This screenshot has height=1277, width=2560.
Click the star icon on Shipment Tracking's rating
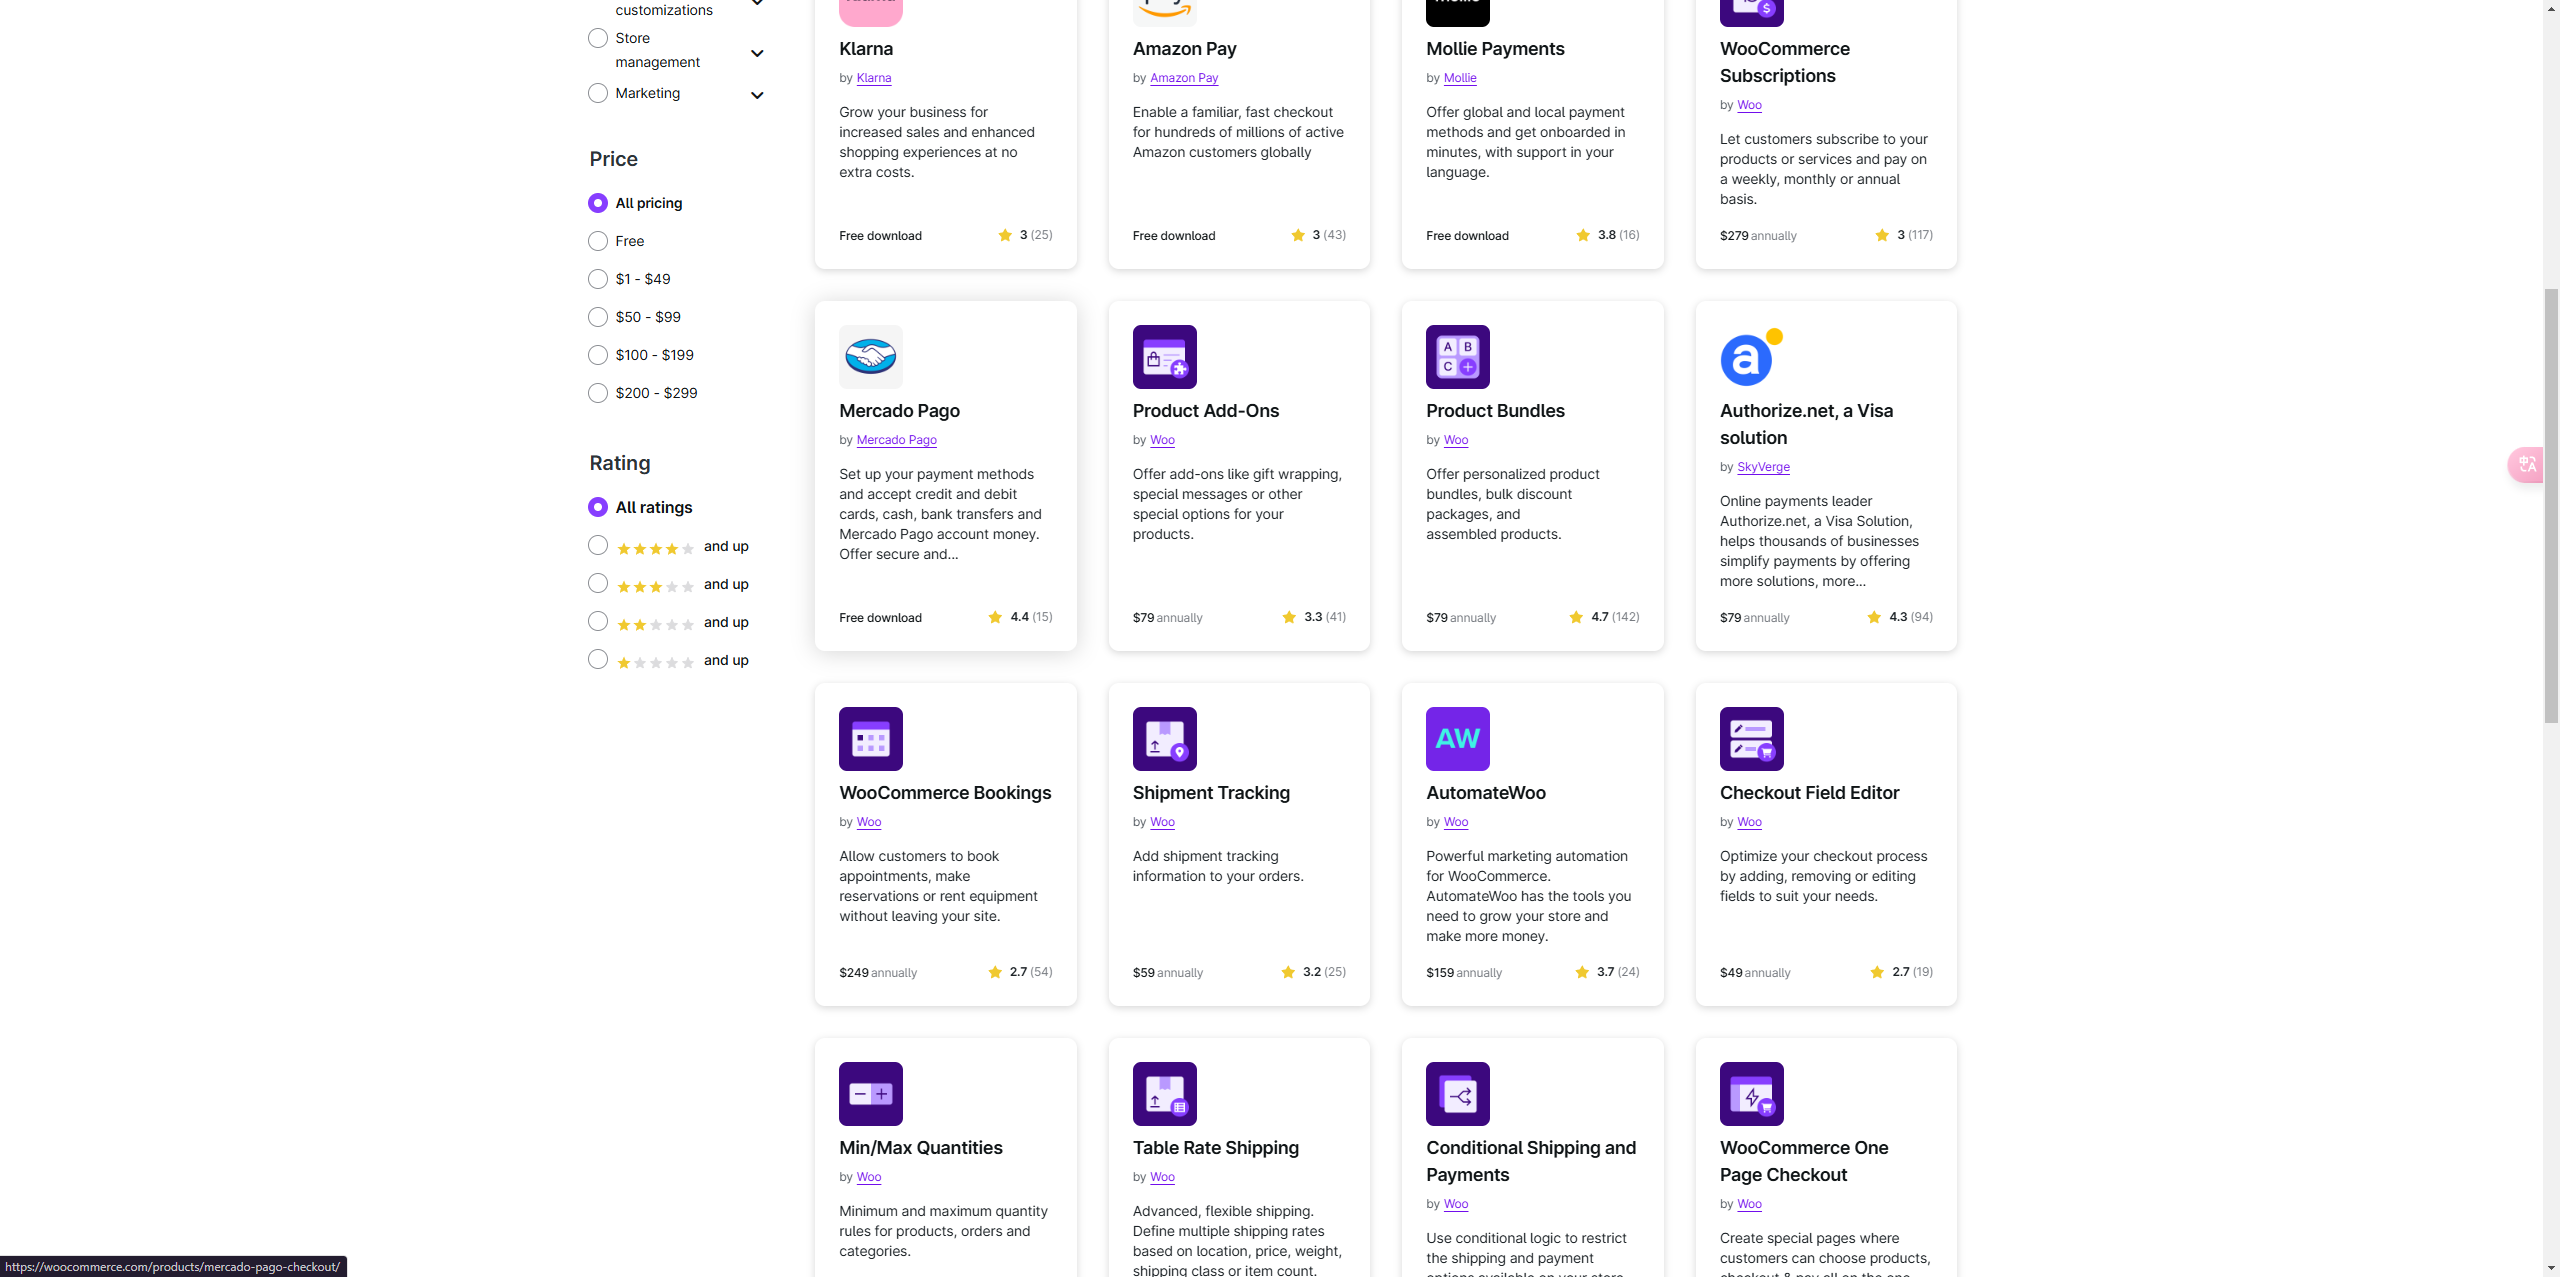click(x=1287, y=972)
